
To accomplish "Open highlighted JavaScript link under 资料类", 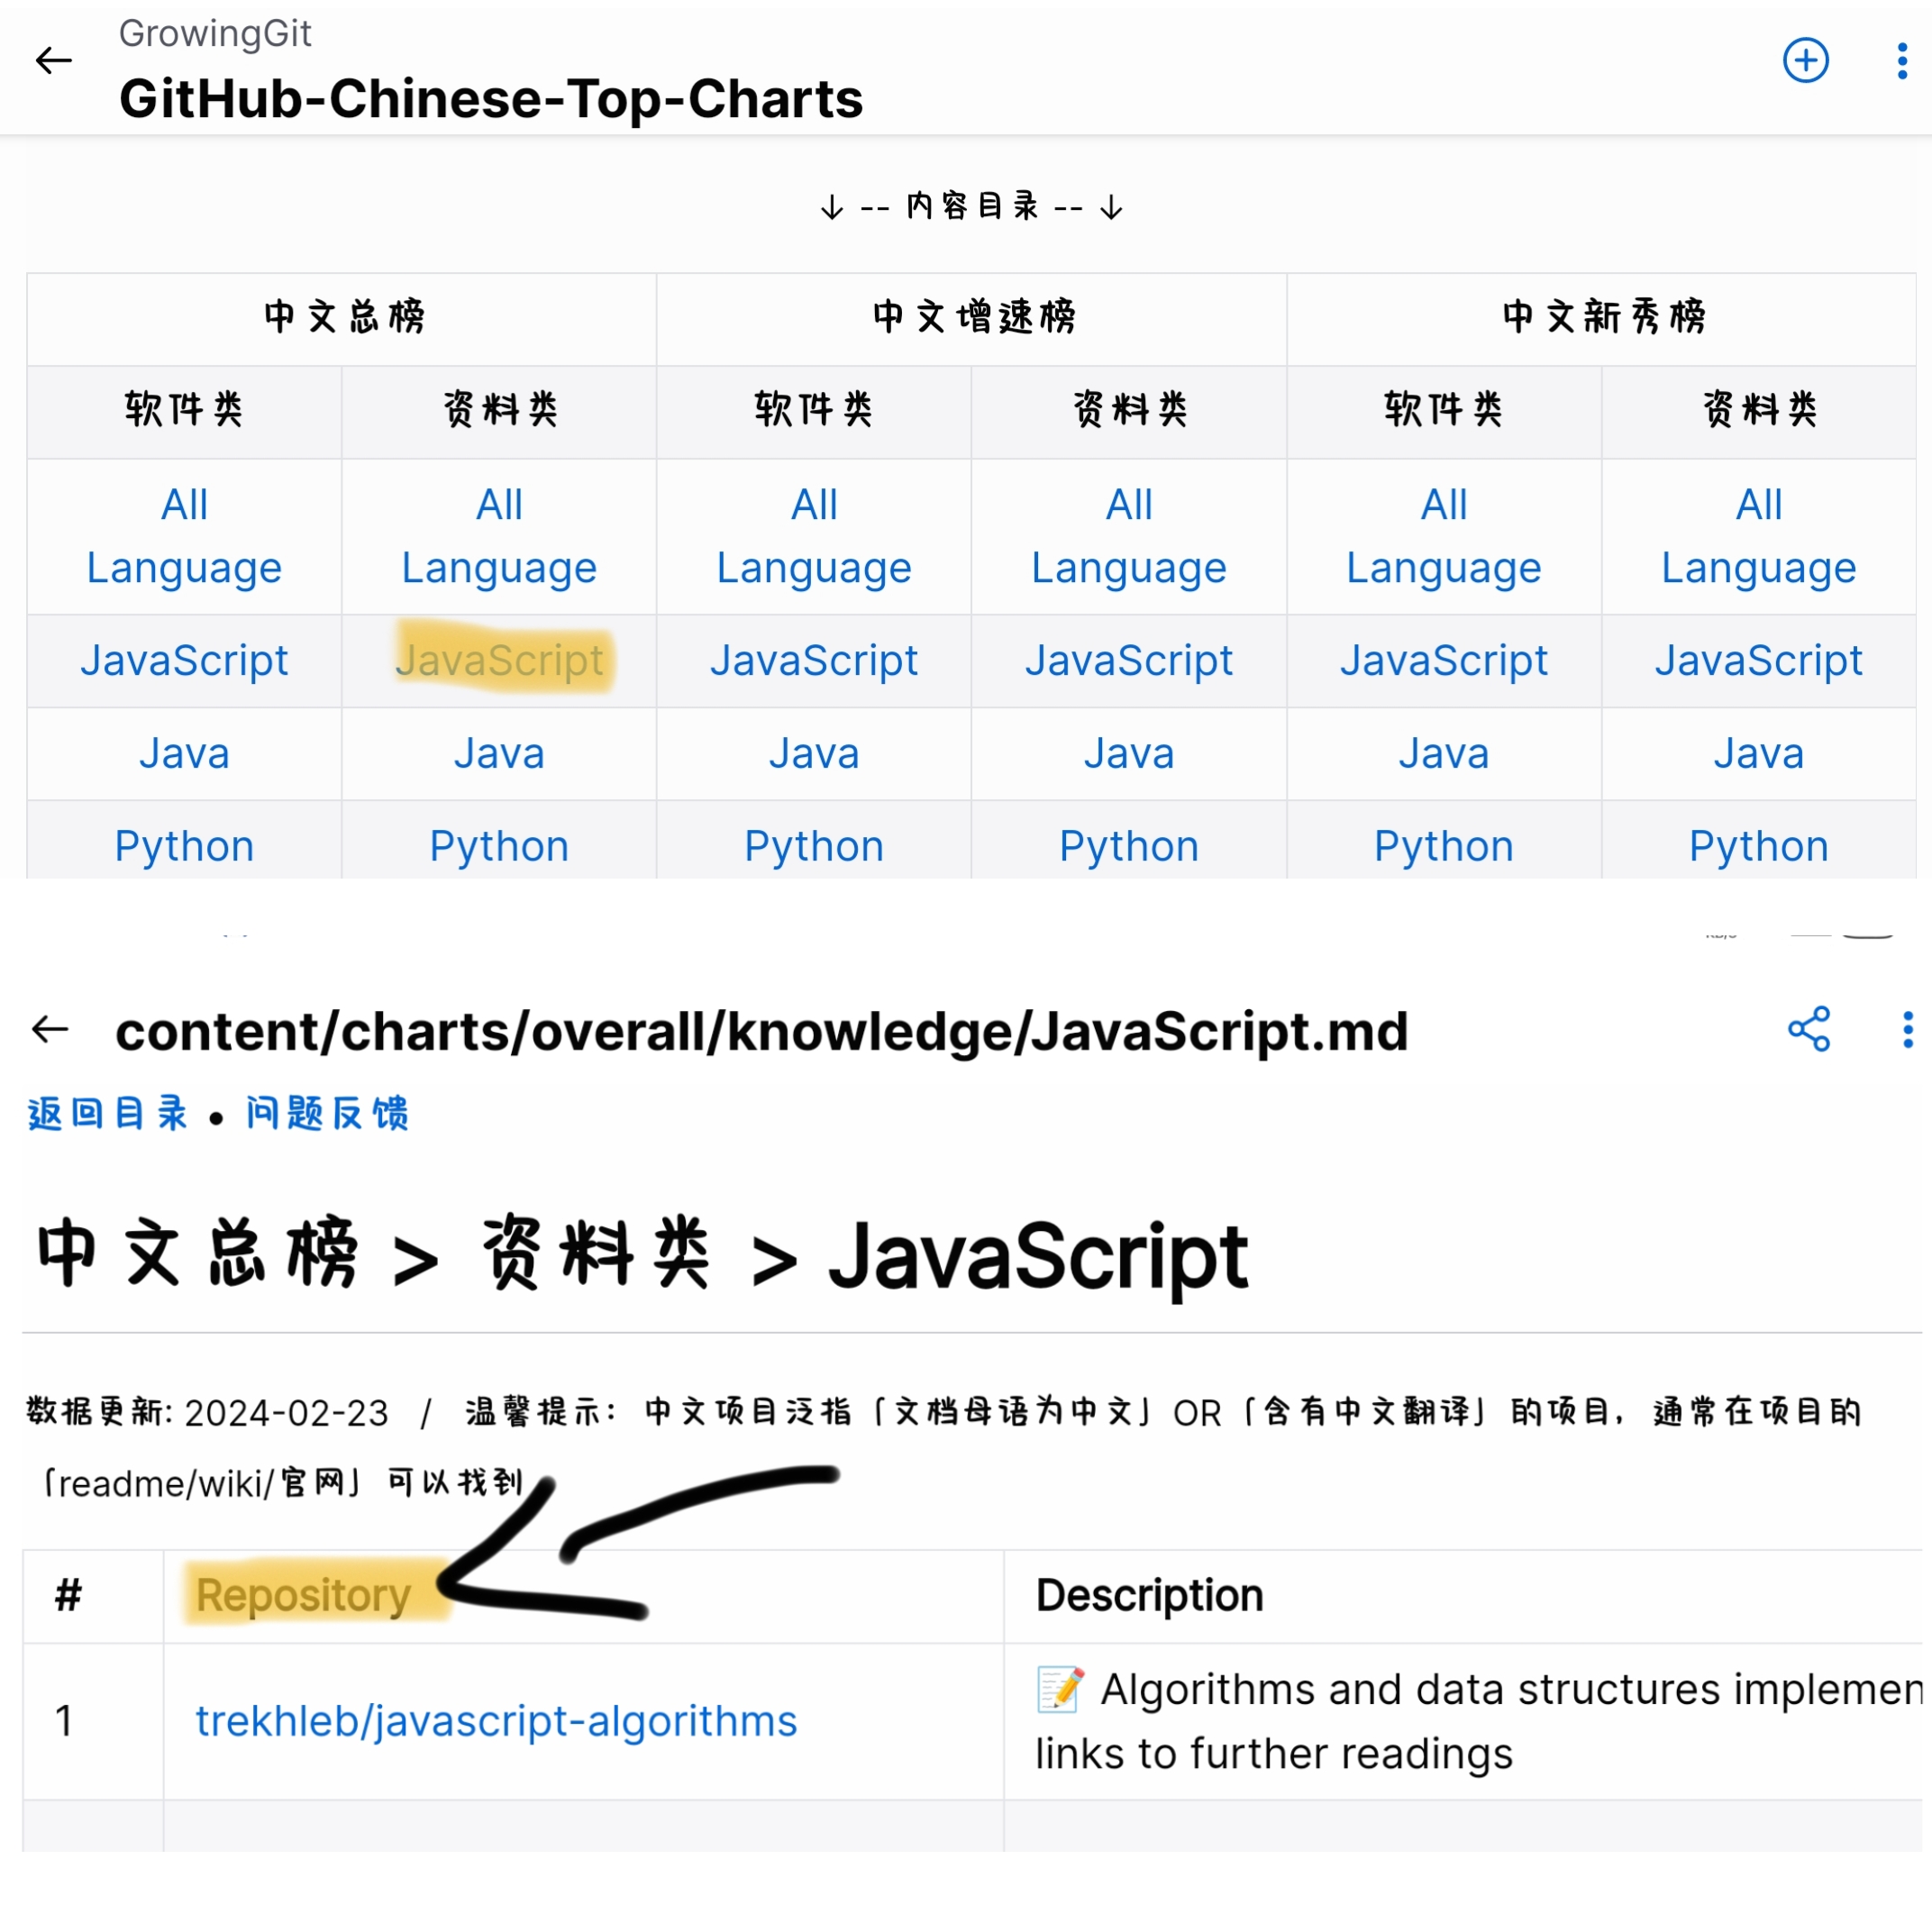I will click(x=499, y=660).
